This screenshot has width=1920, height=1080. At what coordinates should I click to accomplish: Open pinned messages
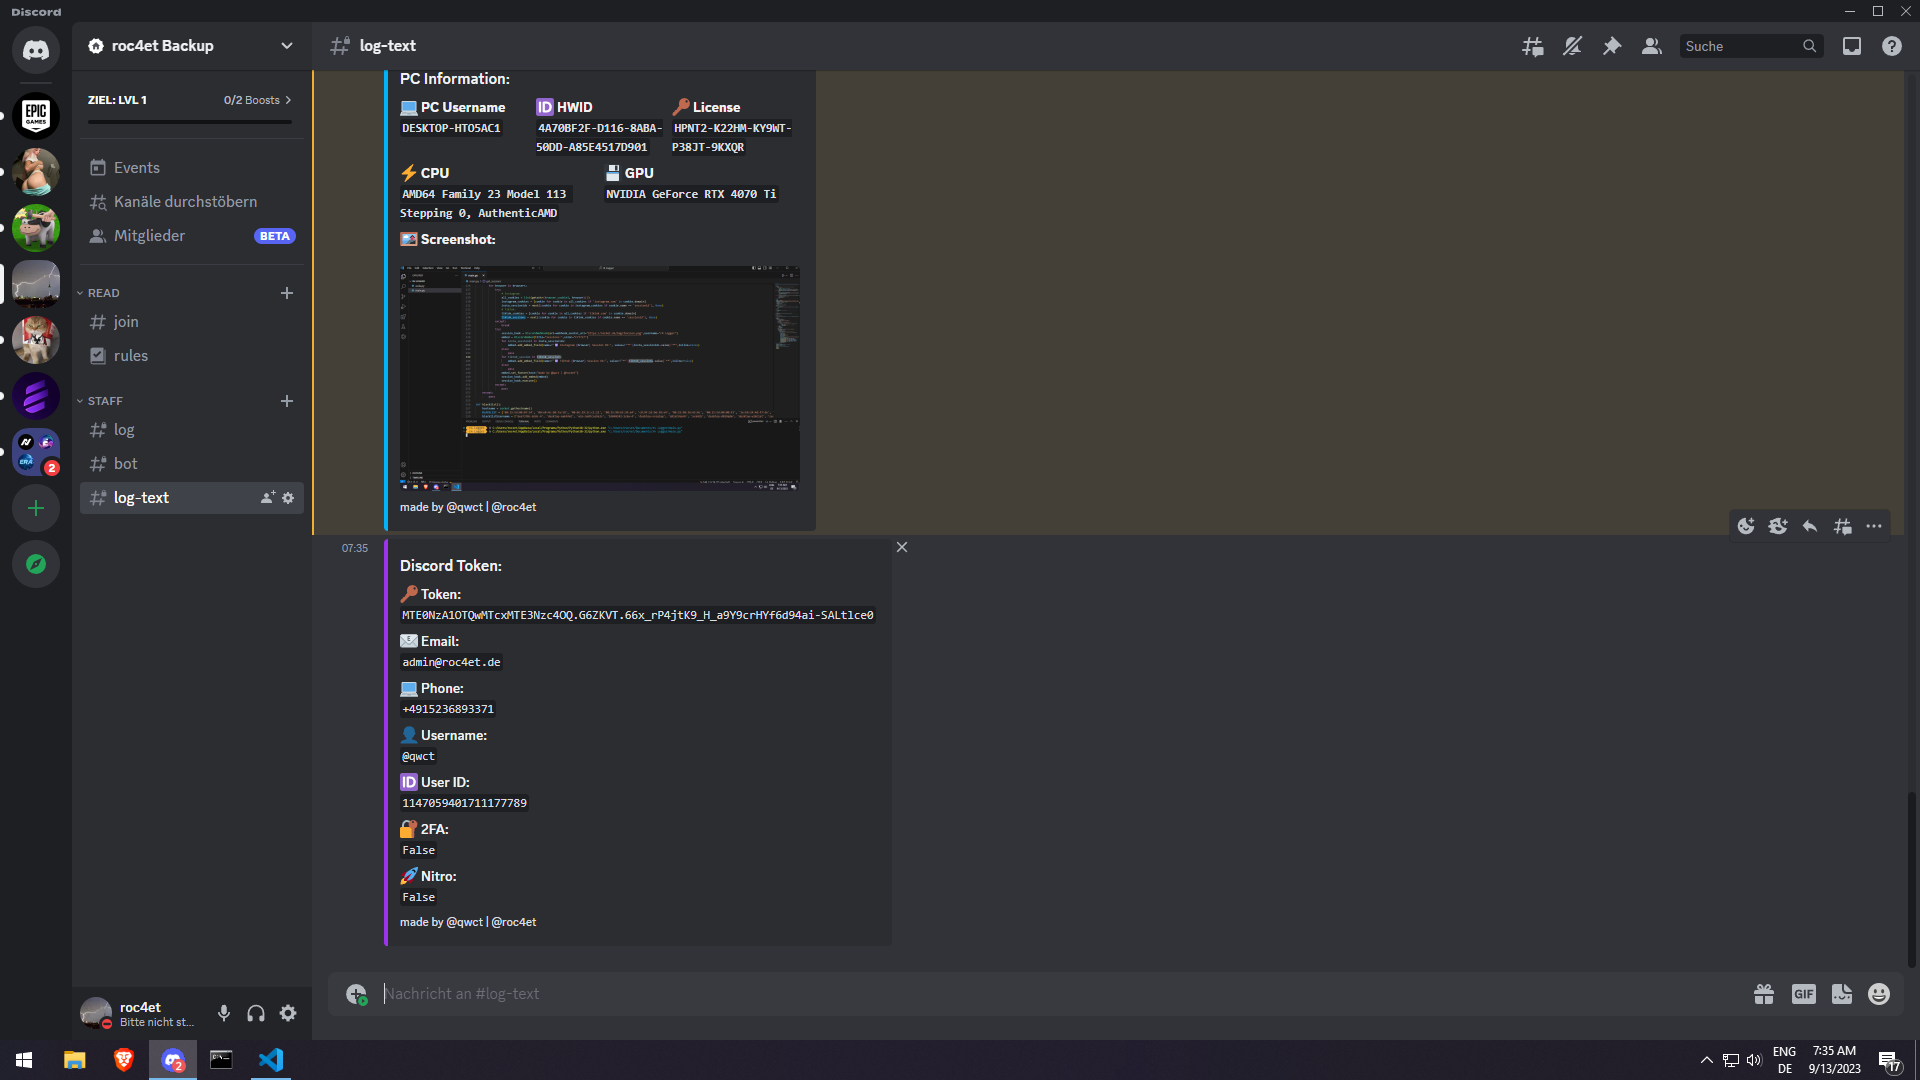[x=1612, y=46]
